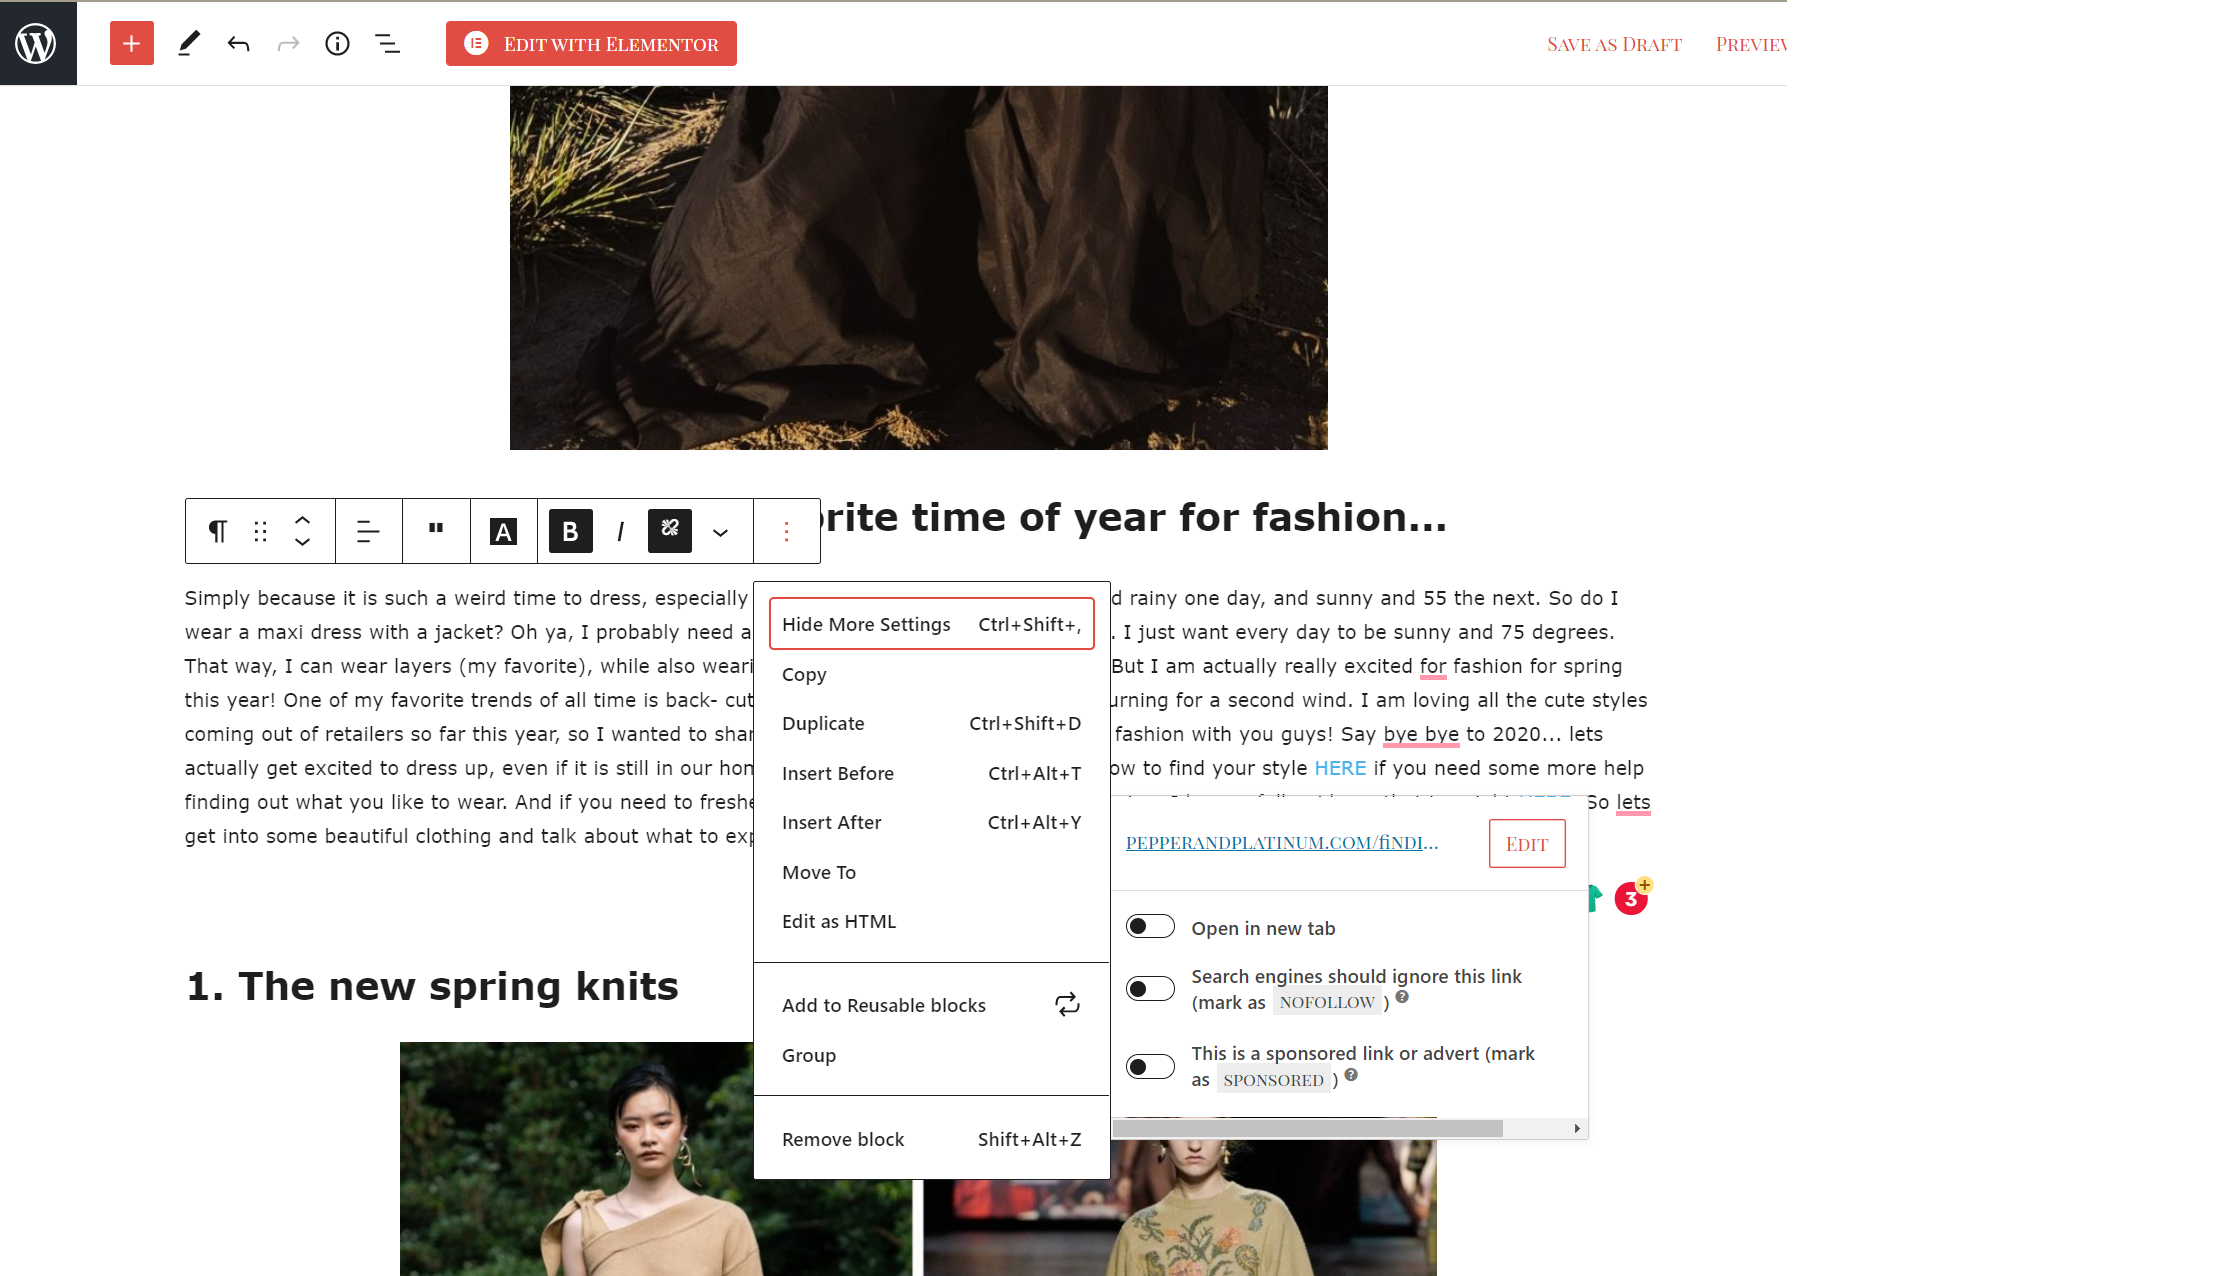
Task: Open the list view outline icon
Action: (388, 43)
